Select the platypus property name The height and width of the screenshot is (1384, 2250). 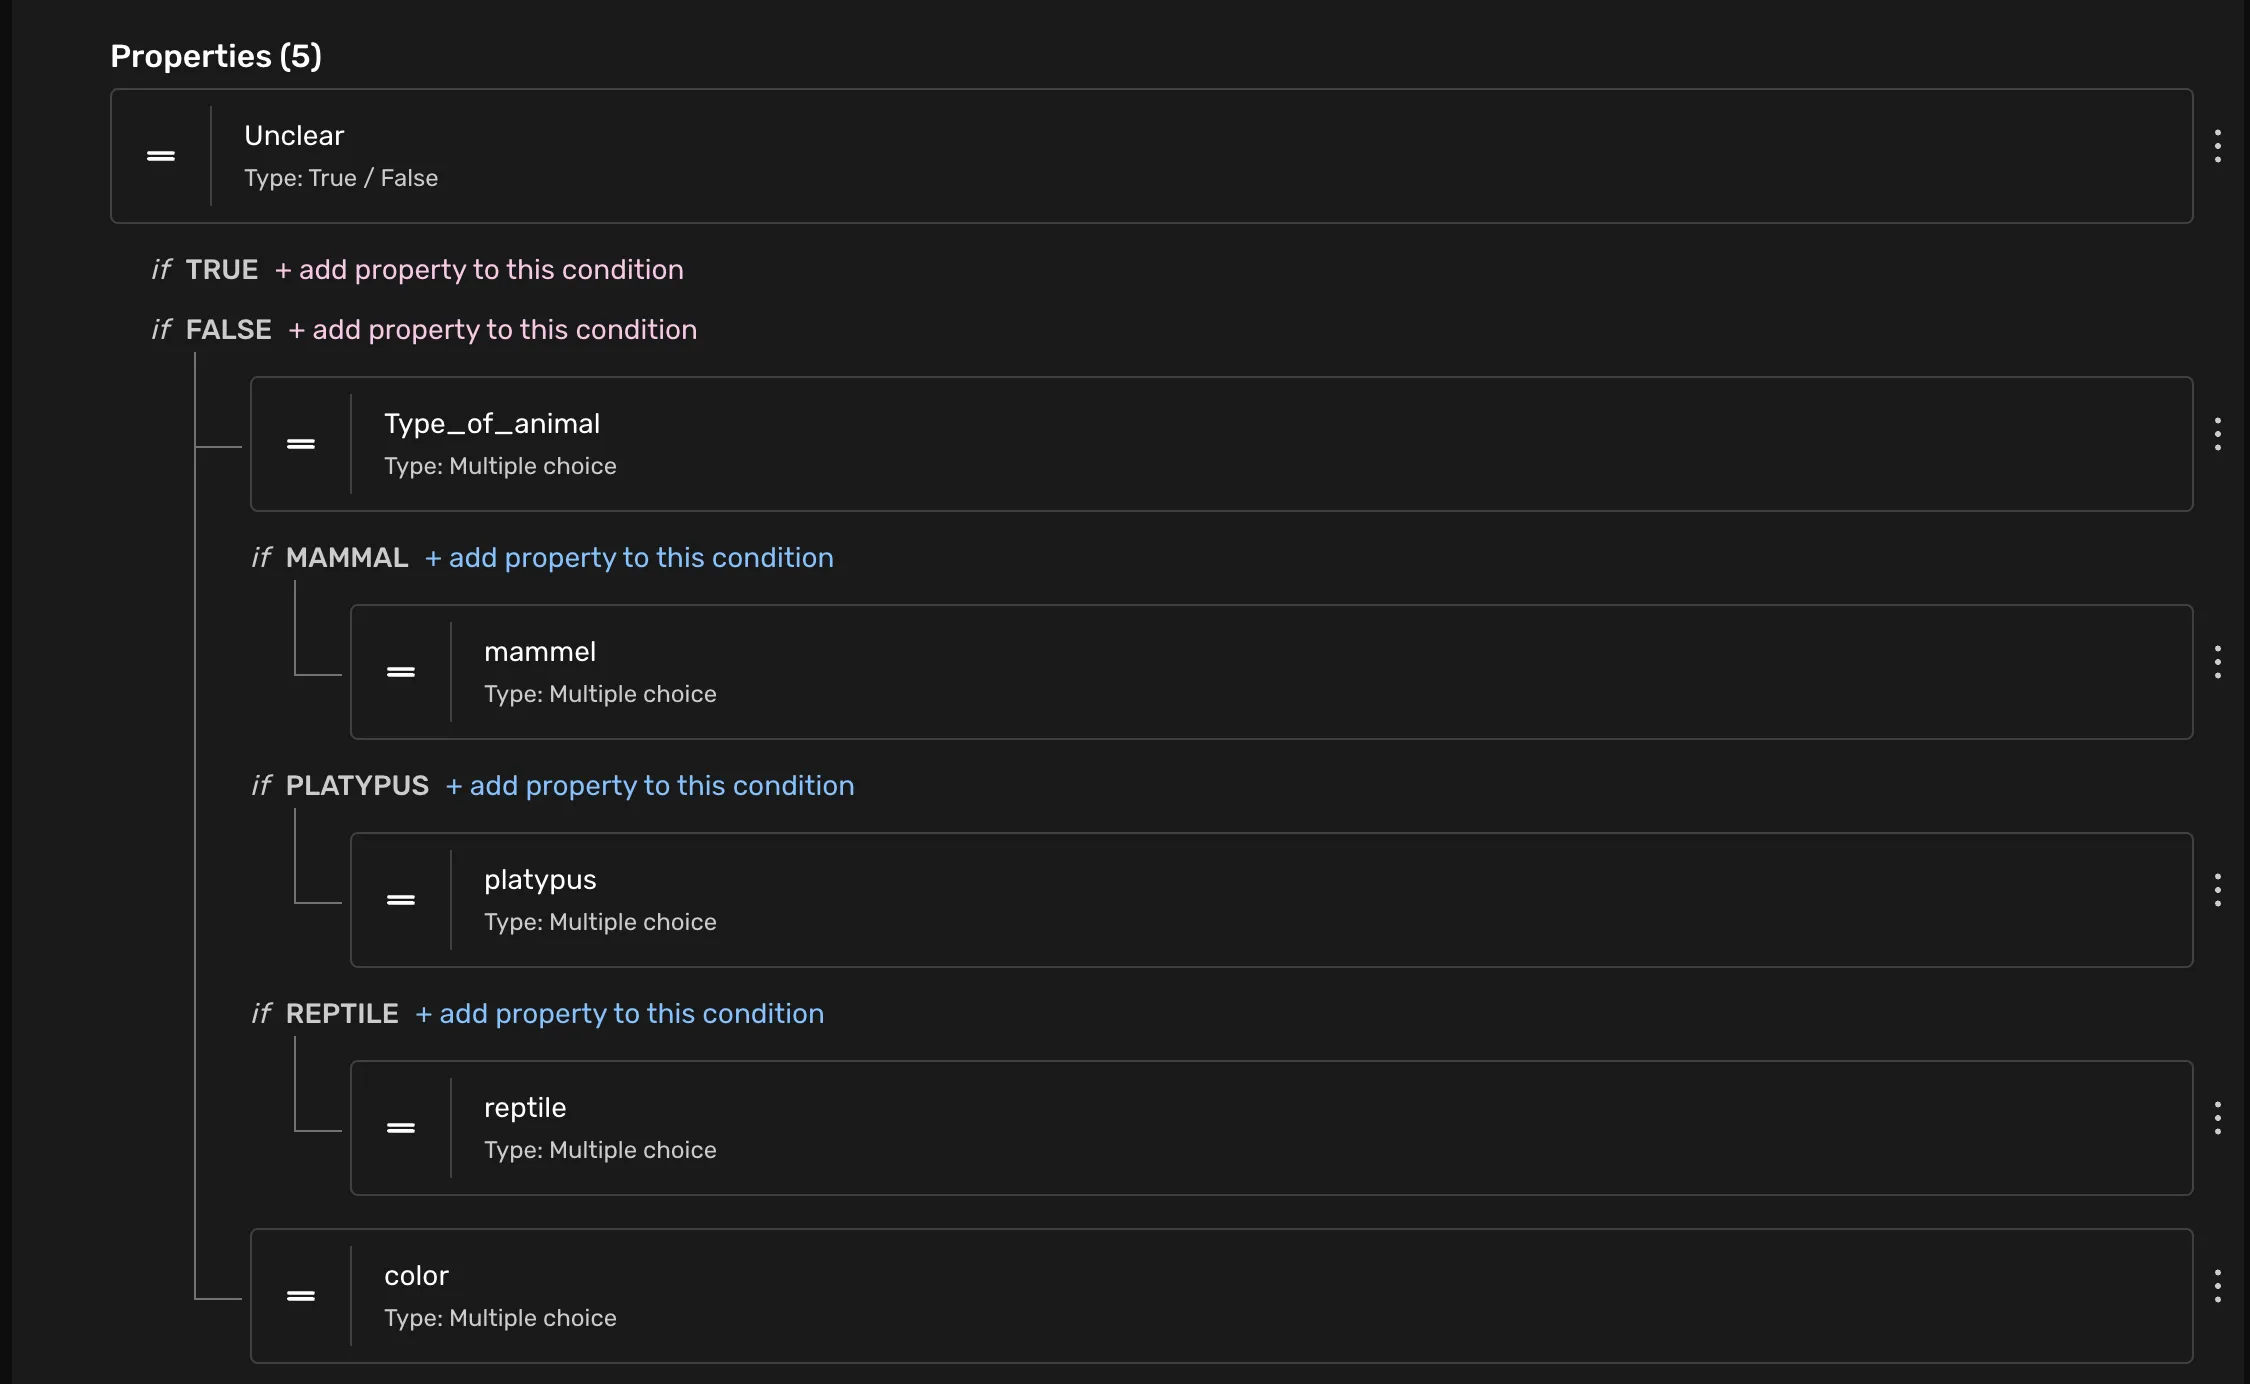(540, 881)
